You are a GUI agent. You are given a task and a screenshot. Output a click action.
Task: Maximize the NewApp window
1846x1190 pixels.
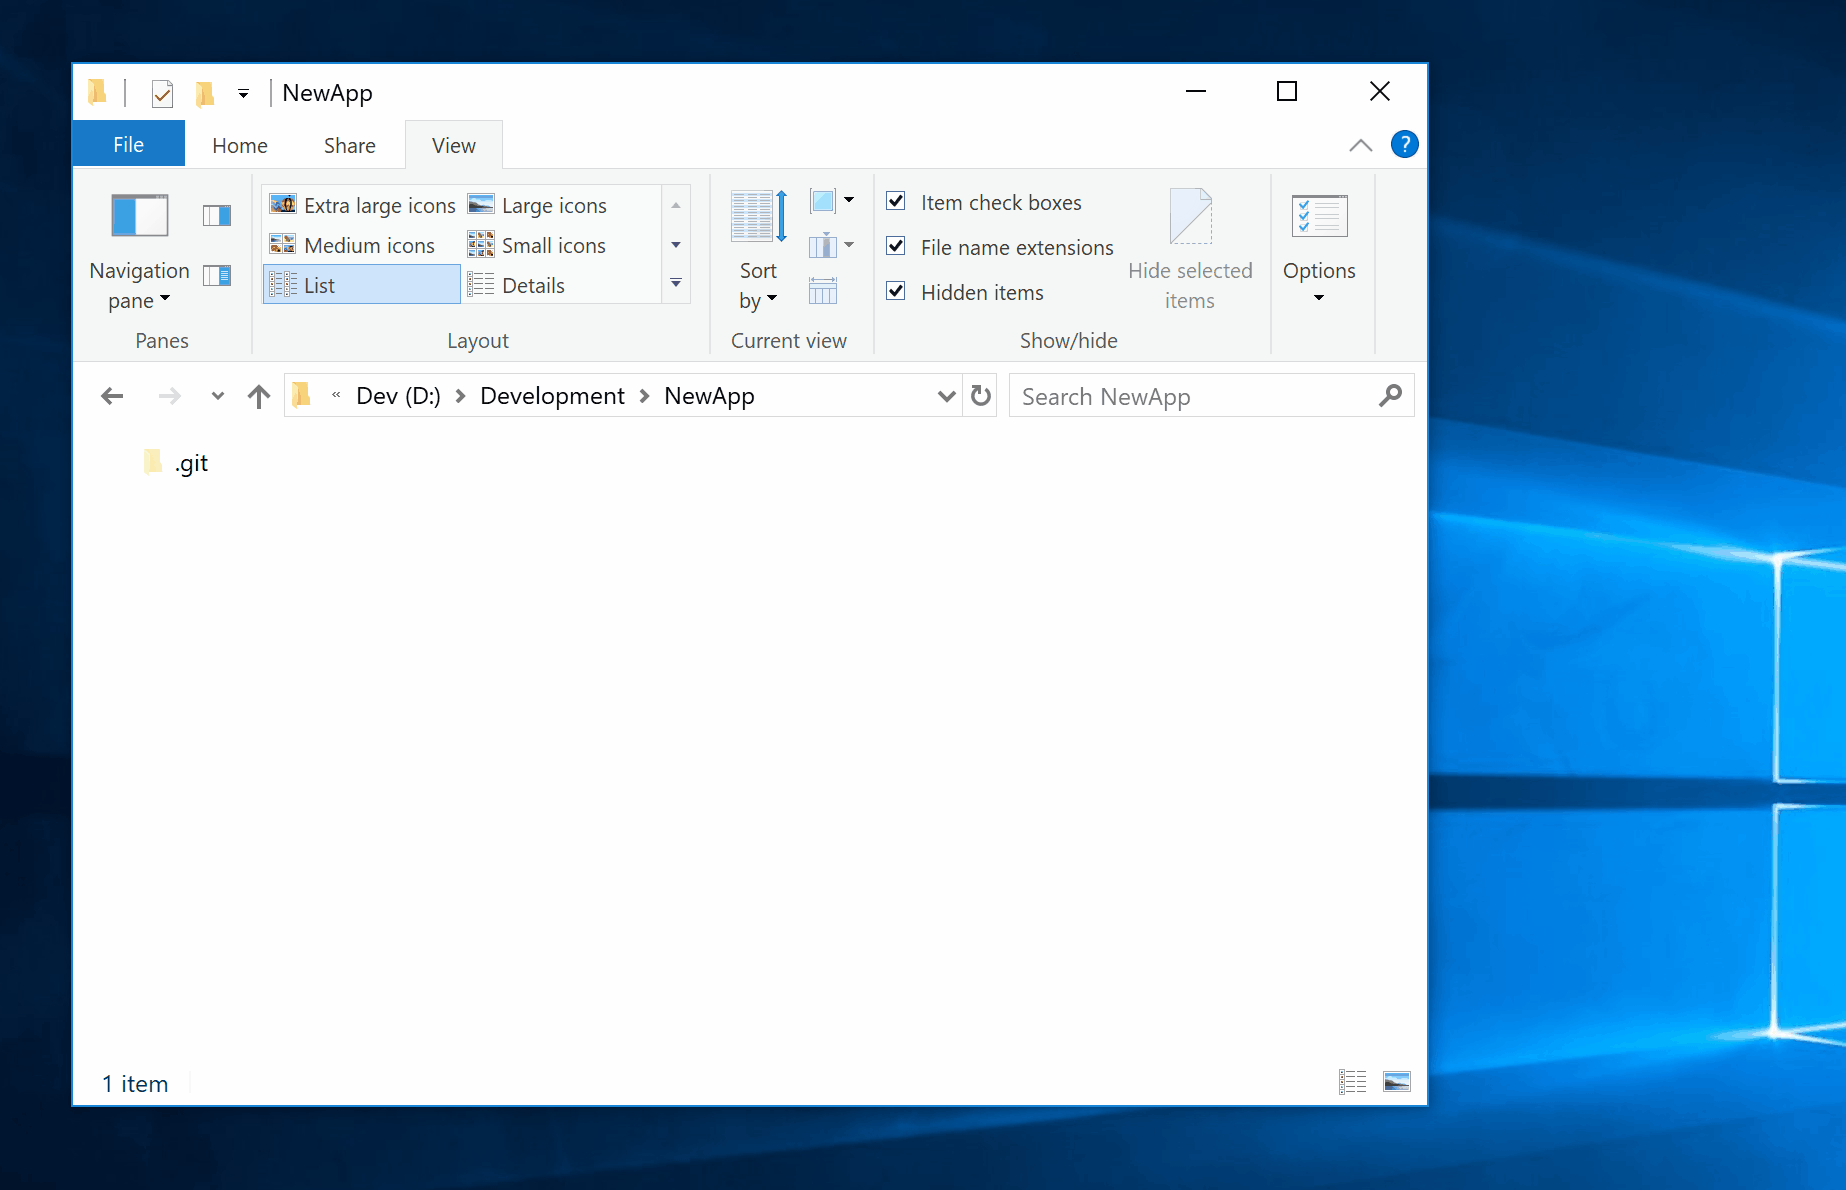pyautogui.click(x=1287, y=92)
